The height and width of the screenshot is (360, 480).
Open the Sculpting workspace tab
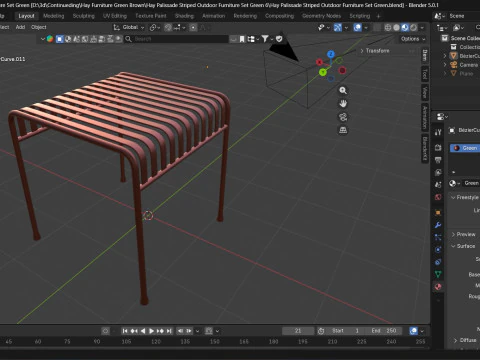pyautogui.click(x=83, y=16)
